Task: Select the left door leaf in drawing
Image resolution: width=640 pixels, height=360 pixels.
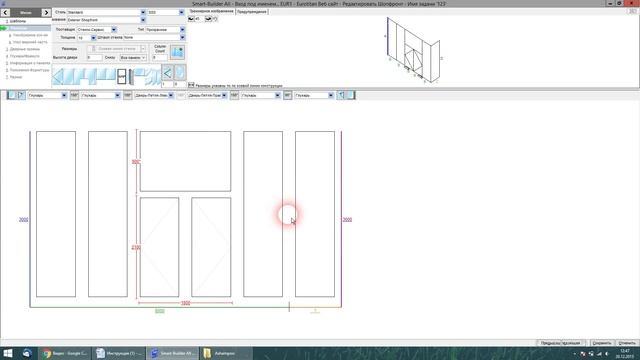Action: [x=160, y=247]
